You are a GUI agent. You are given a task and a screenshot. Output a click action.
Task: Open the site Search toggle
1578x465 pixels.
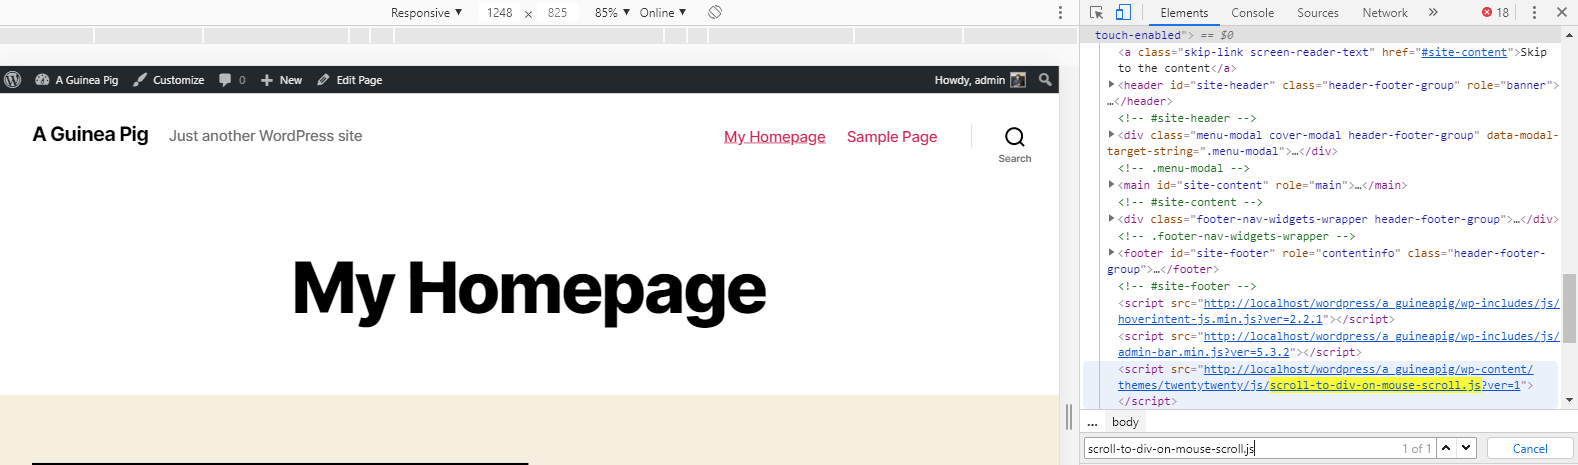coord(1014,144)
